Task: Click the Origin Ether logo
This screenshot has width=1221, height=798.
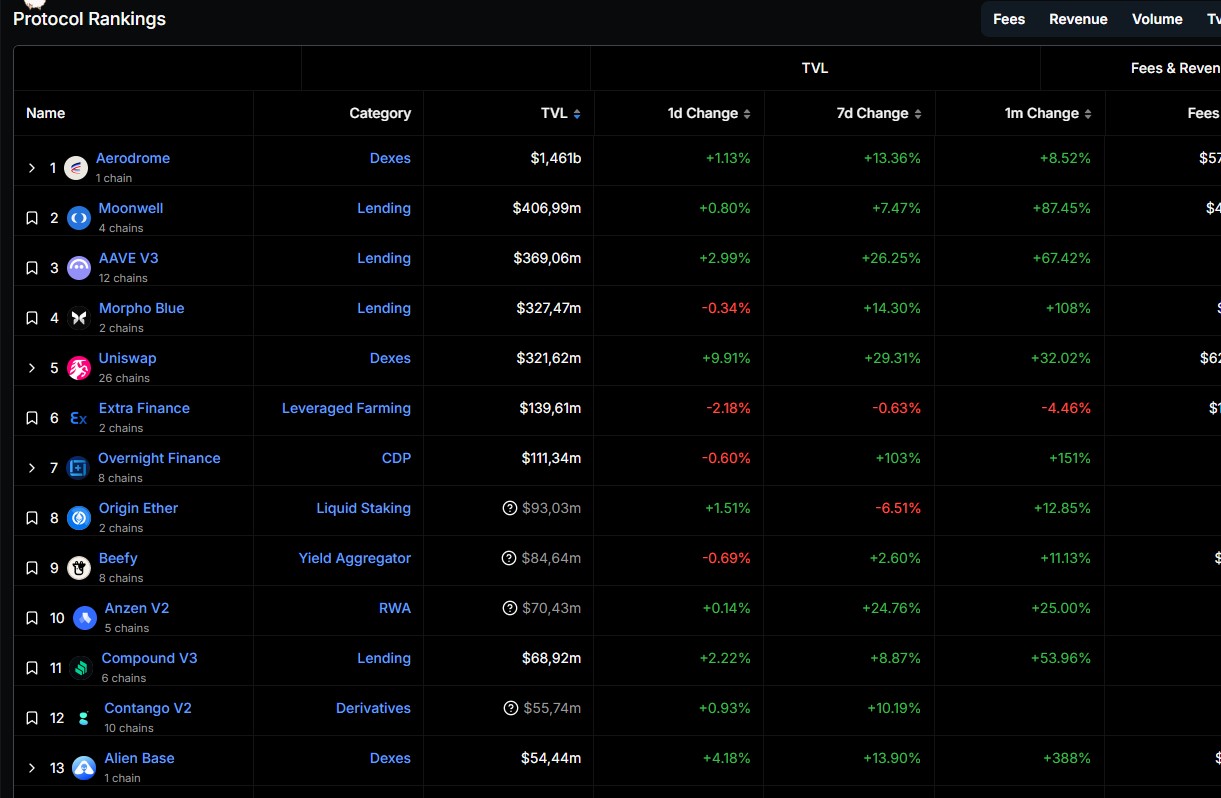Action: pyautogui.click(x=79, y=518)
